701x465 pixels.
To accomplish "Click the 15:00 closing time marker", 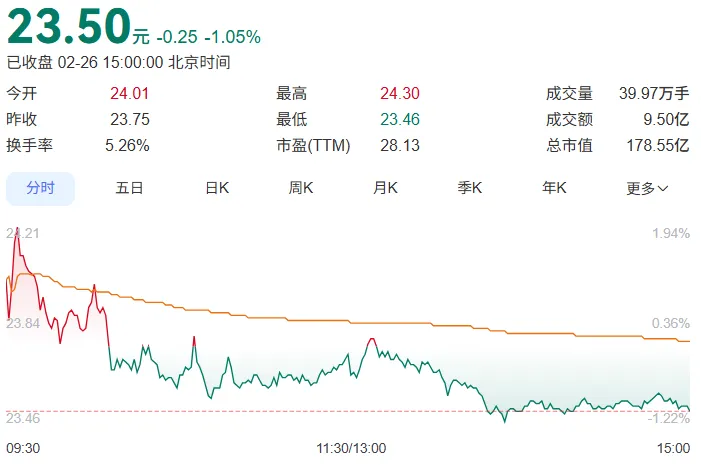I will (x=673, y=448).
